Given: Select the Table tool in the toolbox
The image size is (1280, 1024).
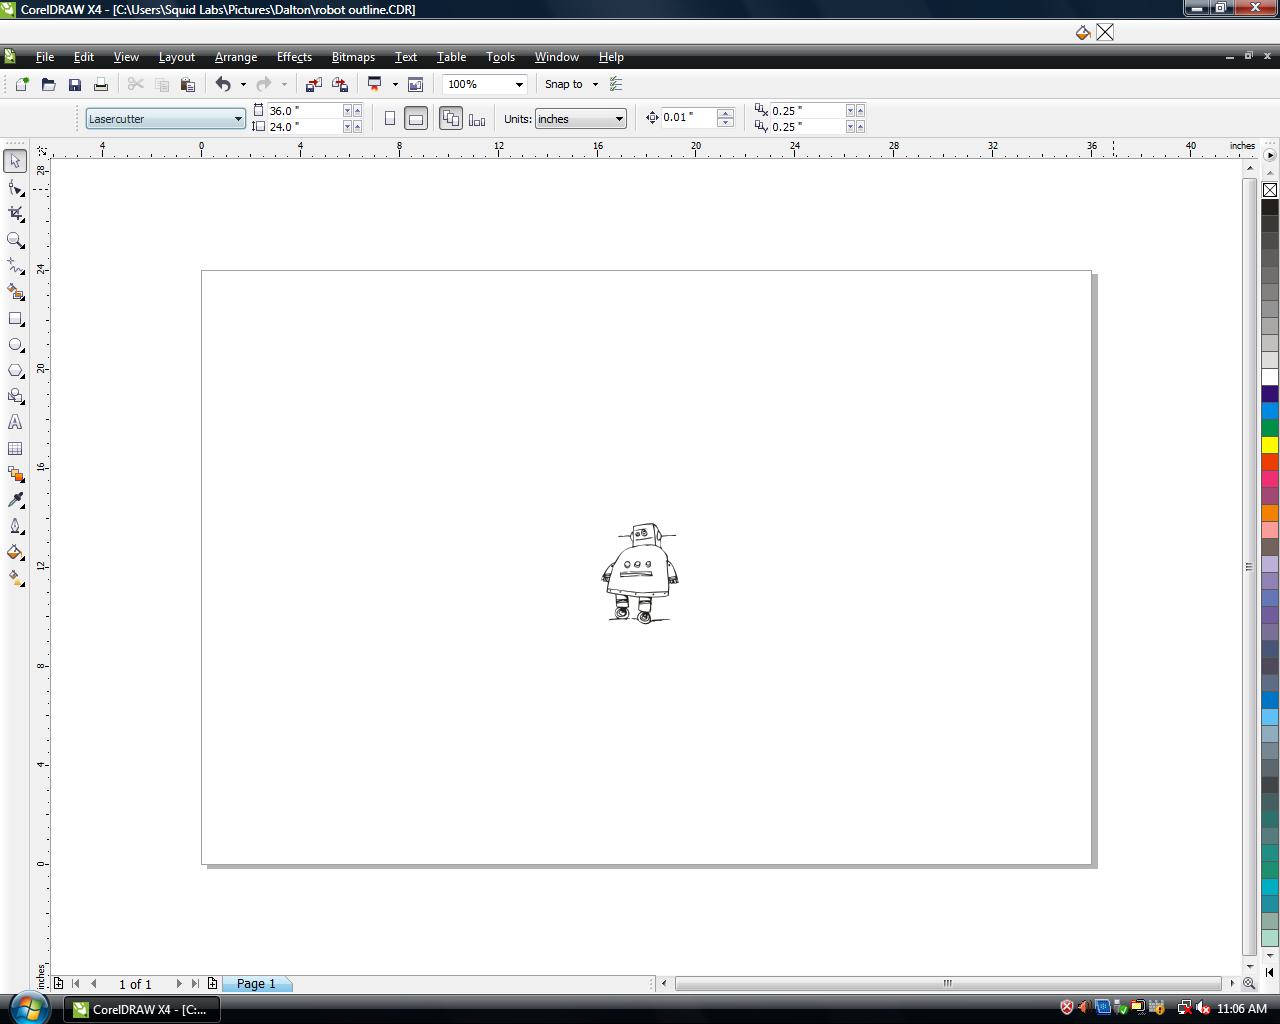Looking at the screenshot, I should click(x=15, y=449).
